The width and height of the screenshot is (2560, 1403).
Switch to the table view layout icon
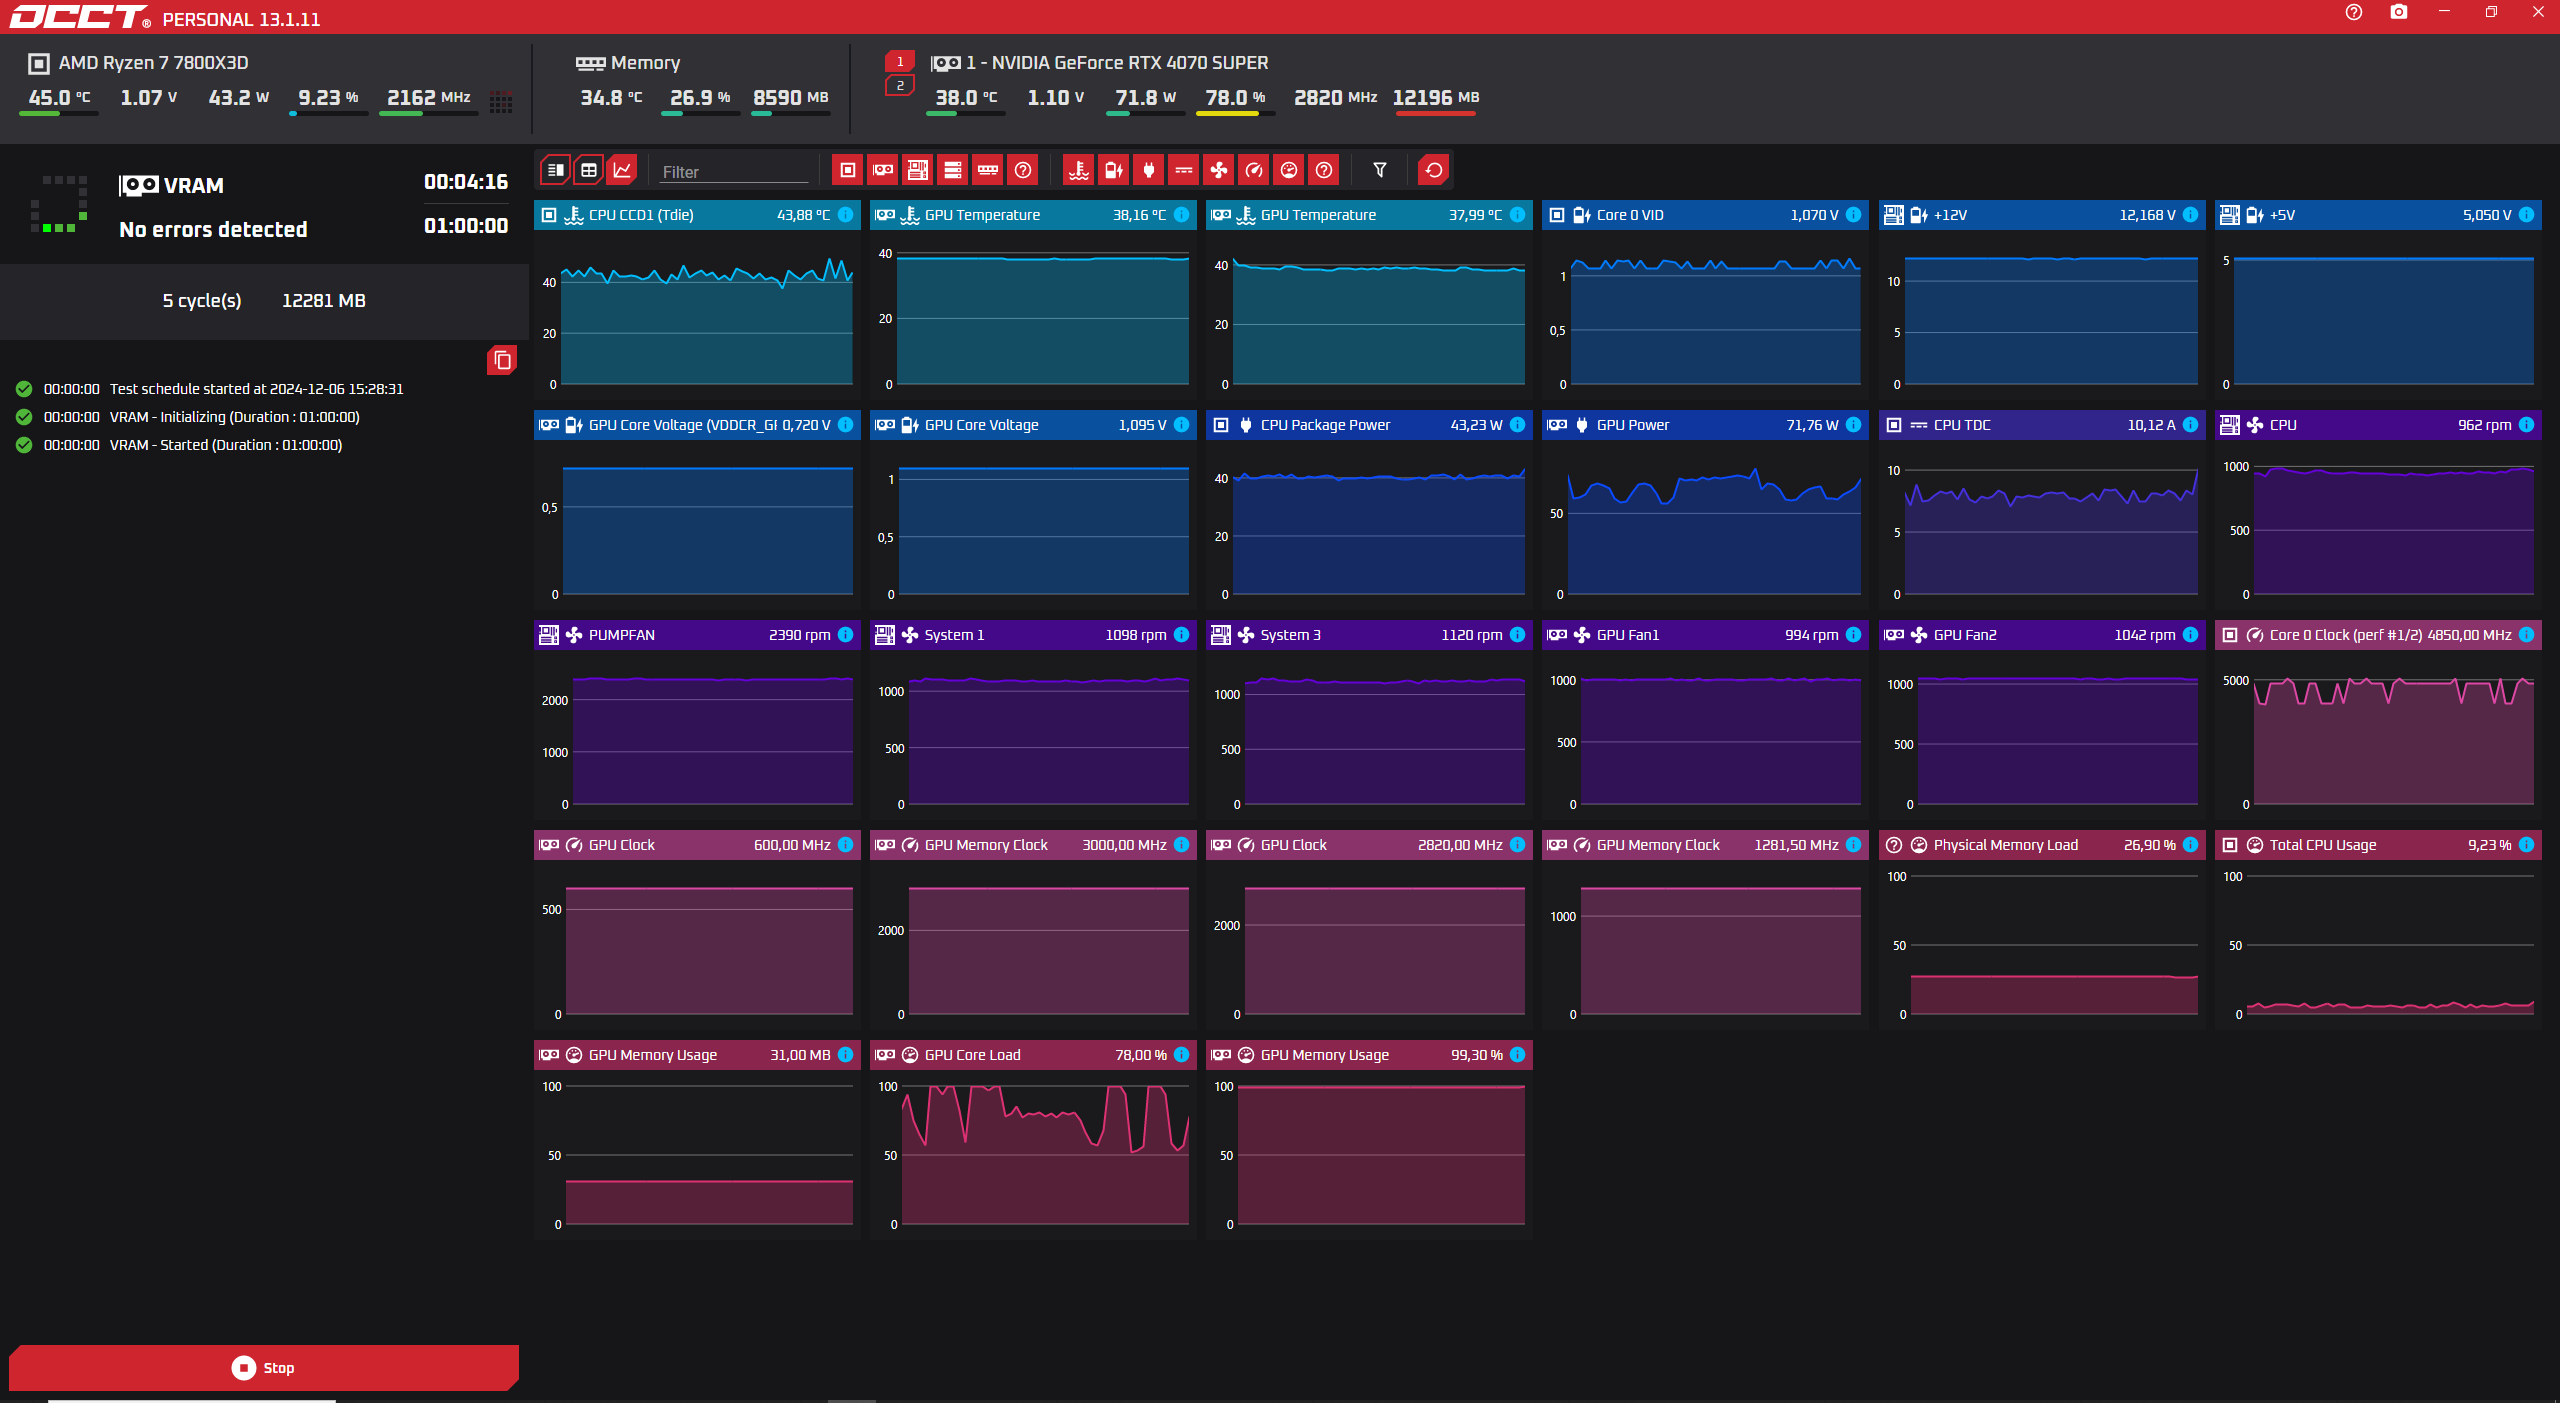point(589,170)
